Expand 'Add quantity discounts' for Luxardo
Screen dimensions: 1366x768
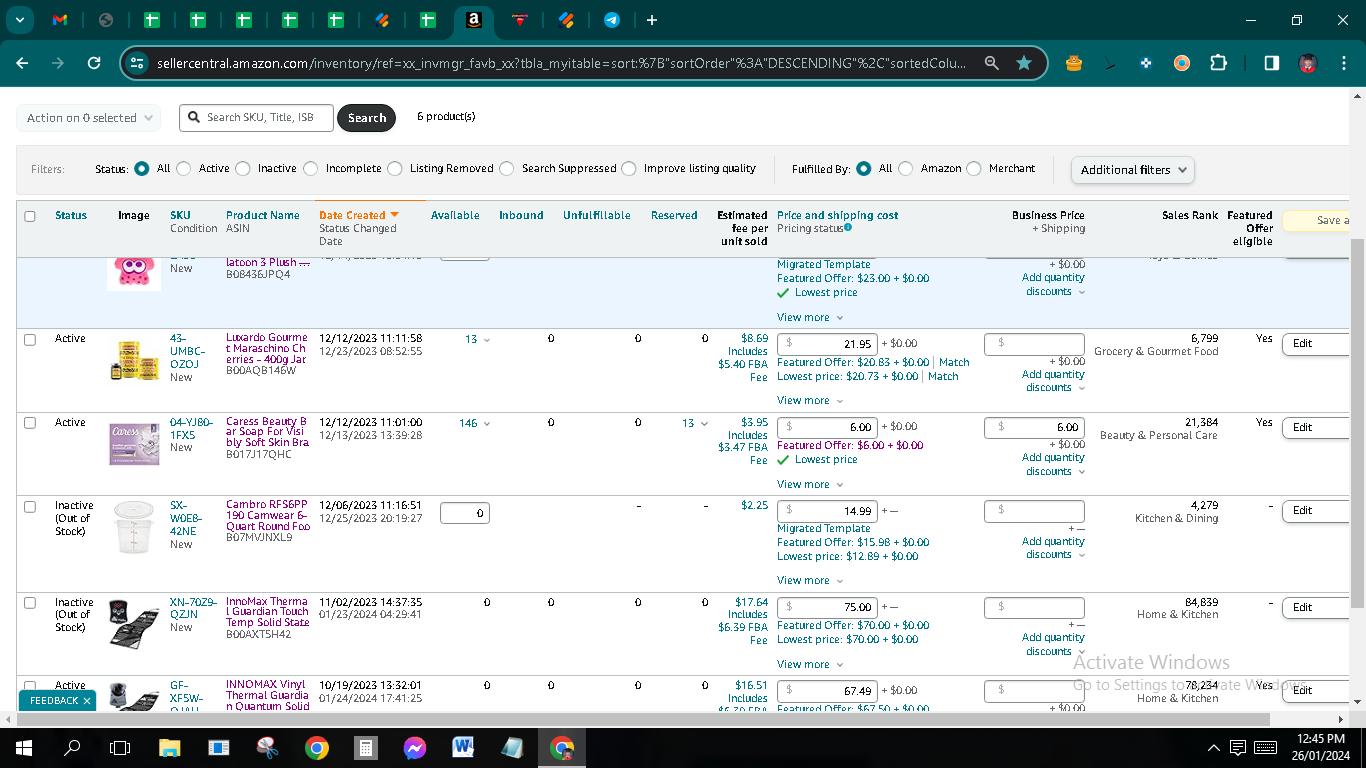pos(1053,381)
